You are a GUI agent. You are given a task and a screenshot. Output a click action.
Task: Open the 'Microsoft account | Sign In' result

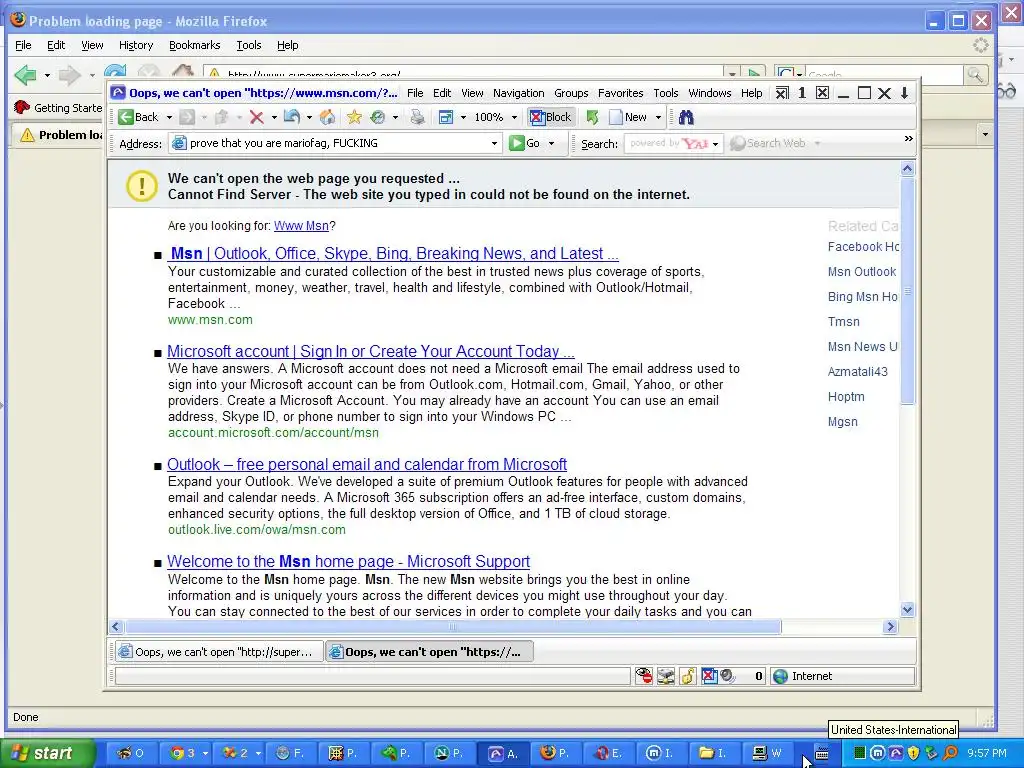click(370, 351)
